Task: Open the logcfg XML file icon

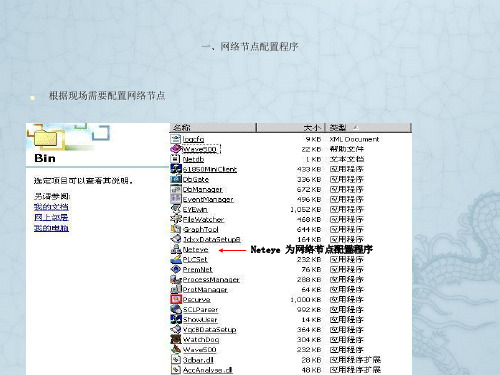Action: pos(176,139)
